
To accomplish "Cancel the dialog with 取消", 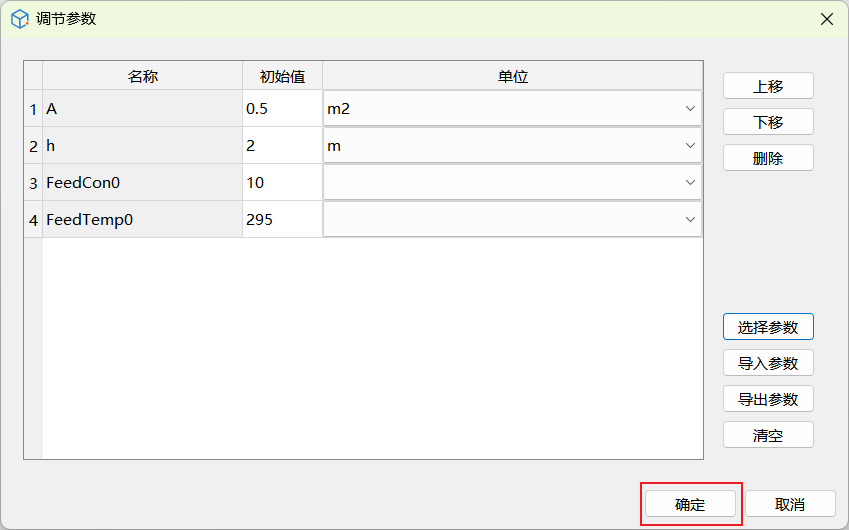I will 789,504.
